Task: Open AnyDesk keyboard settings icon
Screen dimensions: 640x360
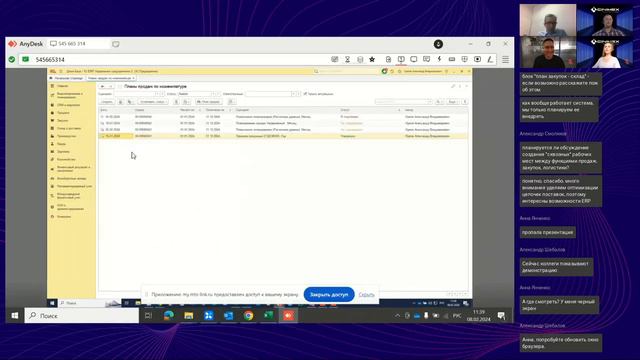Action: (452, 60)
